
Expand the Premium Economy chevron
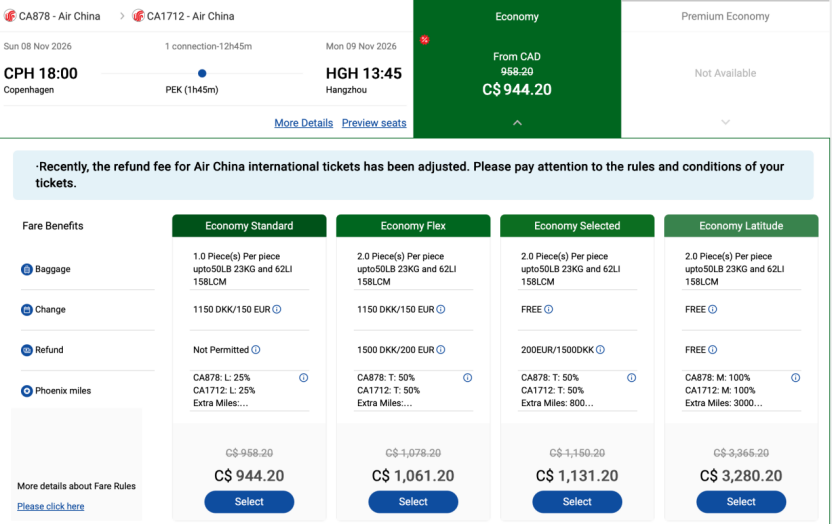pos(725,123)
